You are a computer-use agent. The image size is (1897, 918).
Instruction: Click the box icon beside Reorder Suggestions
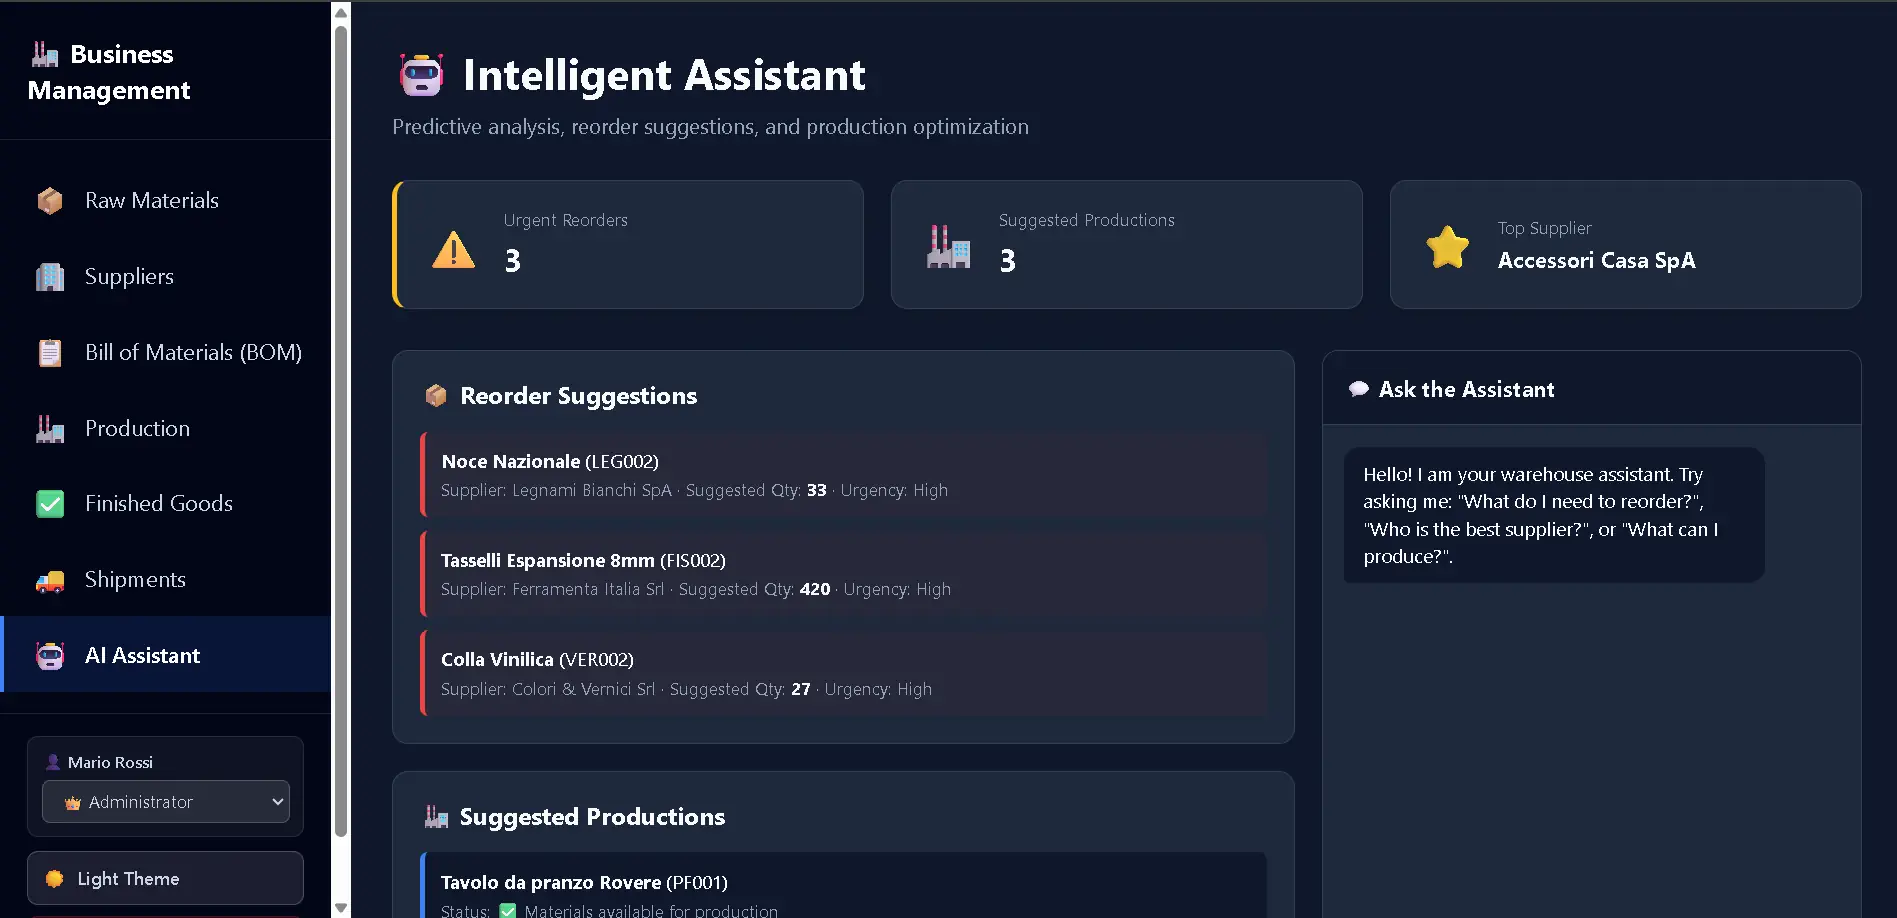[x=436, y=396]
